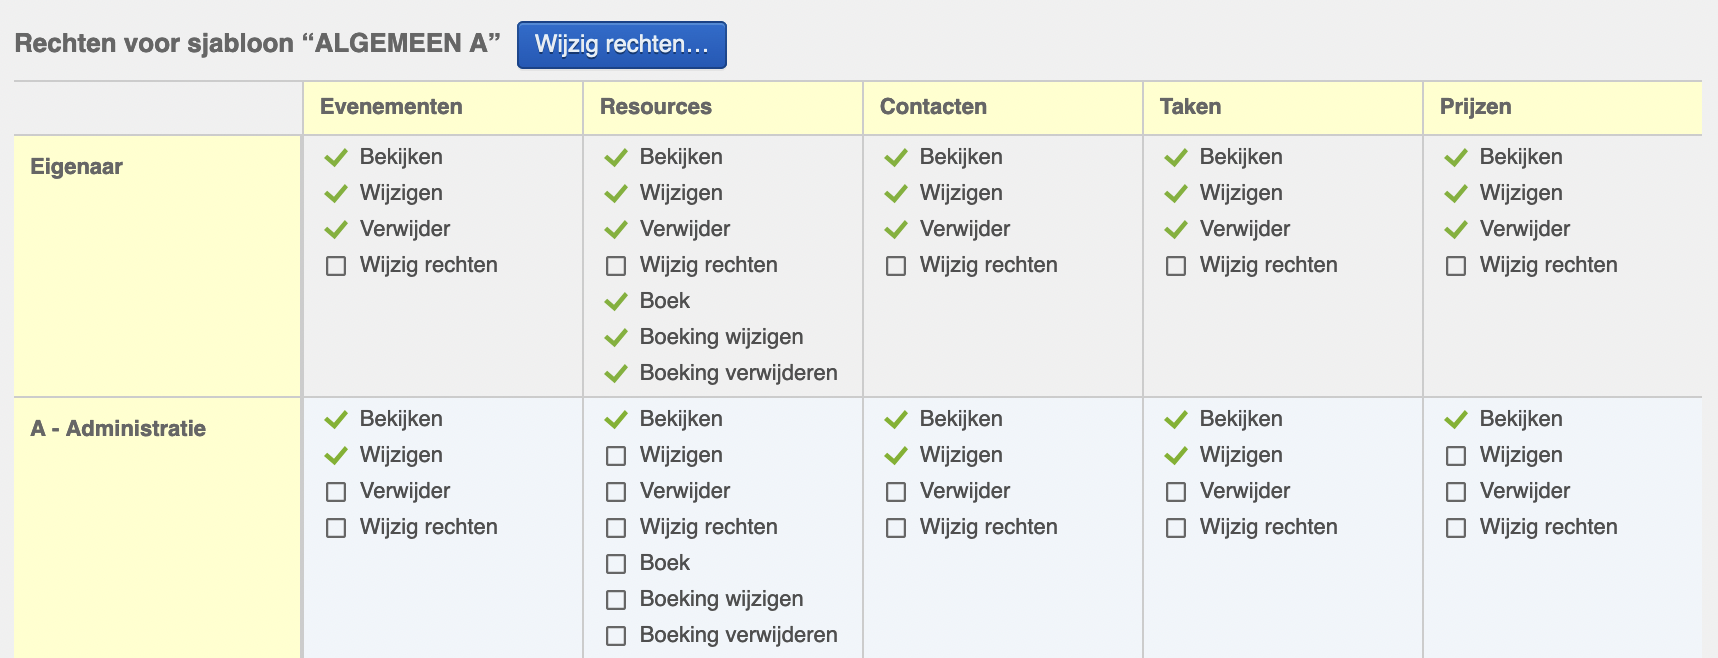The image size is (1718, 658).
Task: Tick Wijzigen checkbox for Administratie Prijzen
Action: click(1456, 456)
